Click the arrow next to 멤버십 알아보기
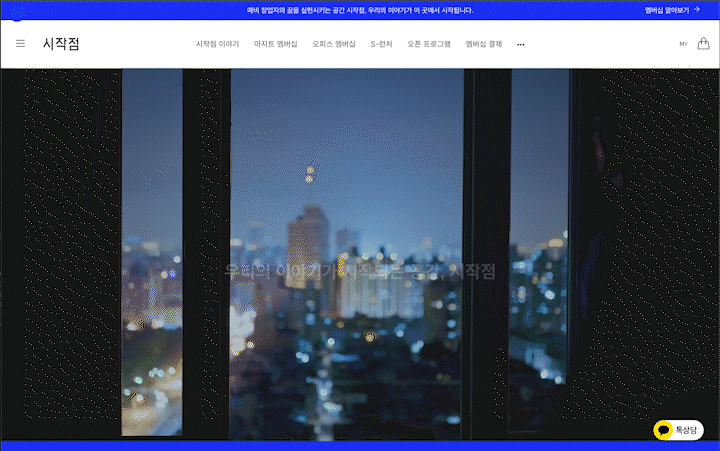This screenshot has width=720, height=451. (x=697, y=10)
